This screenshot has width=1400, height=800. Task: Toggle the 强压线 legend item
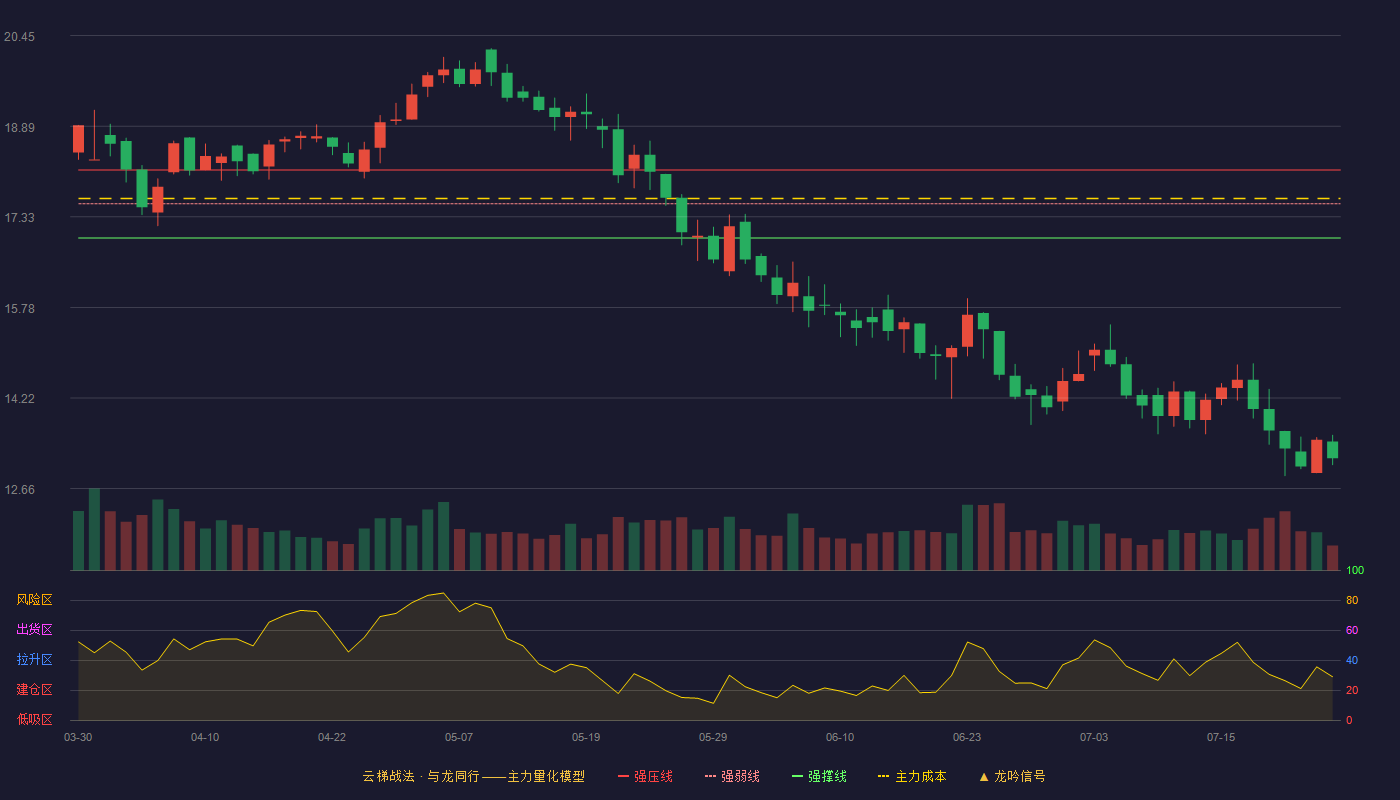645,776
